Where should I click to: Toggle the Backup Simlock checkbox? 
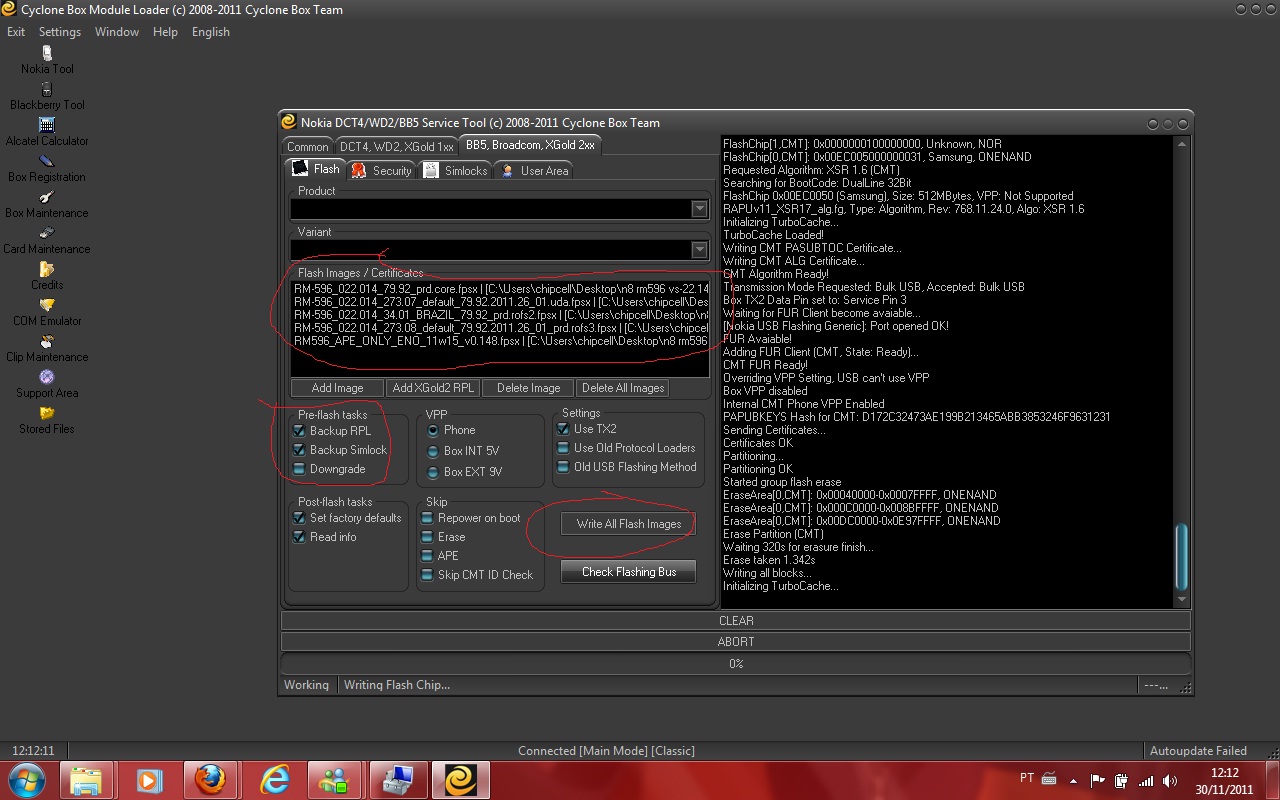point(299,449)
